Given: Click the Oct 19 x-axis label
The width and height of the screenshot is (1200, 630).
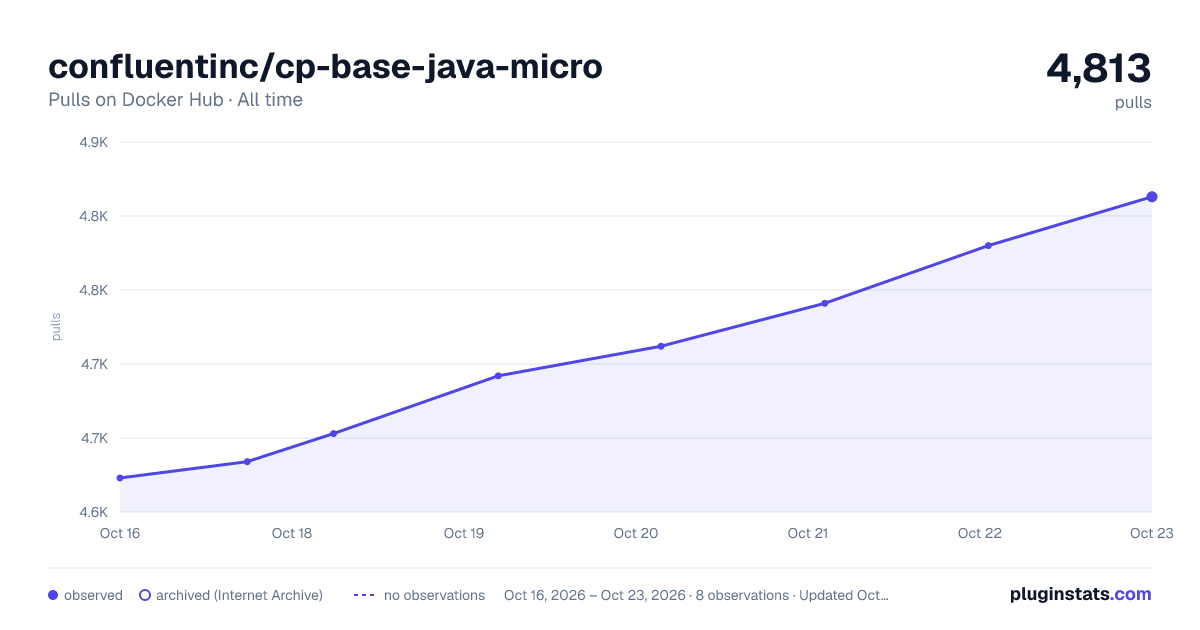Looking at the screenshot, I should click(464, 533).
